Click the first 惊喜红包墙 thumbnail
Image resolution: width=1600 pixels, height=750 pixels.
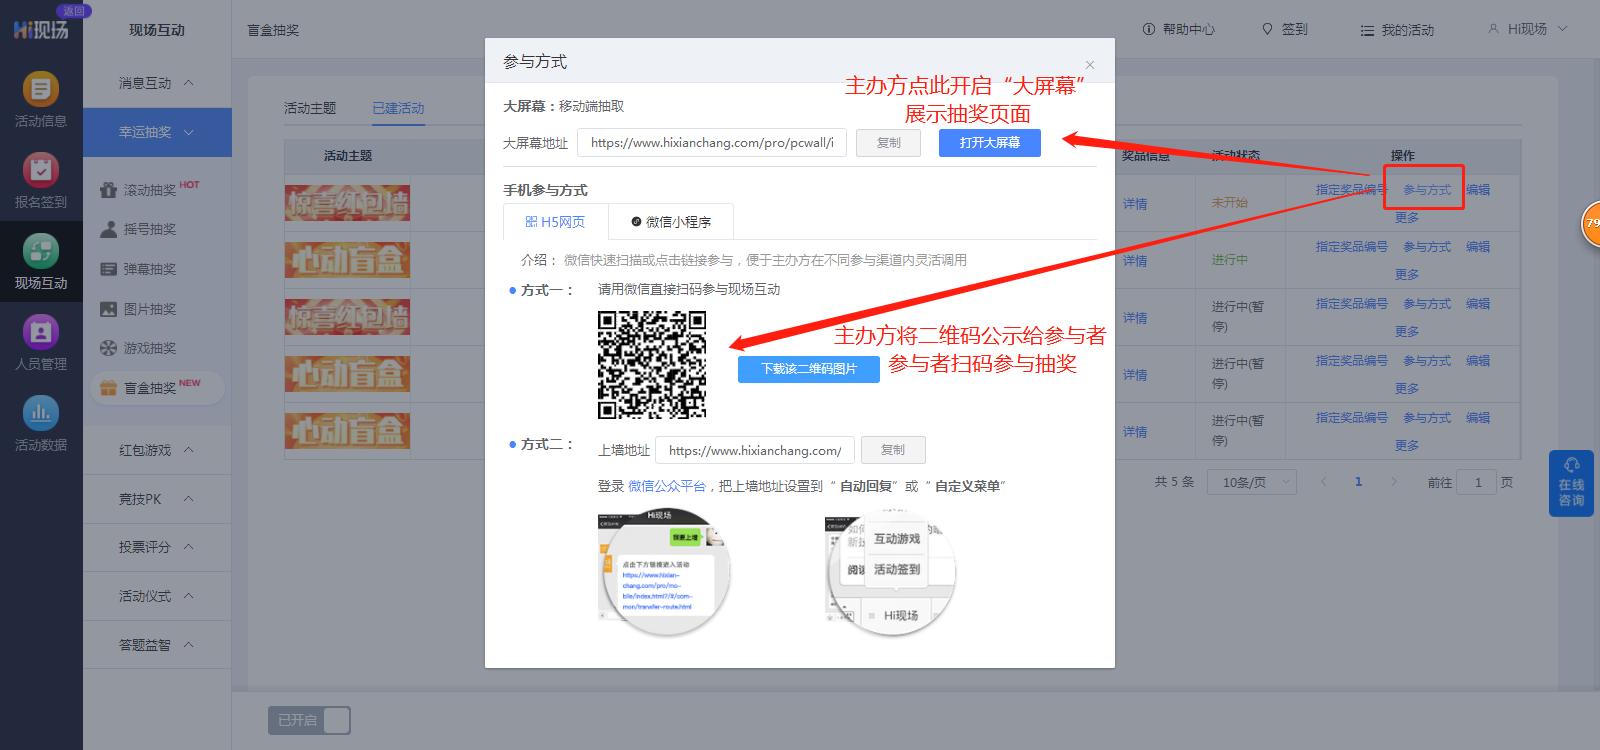point(347,203)
